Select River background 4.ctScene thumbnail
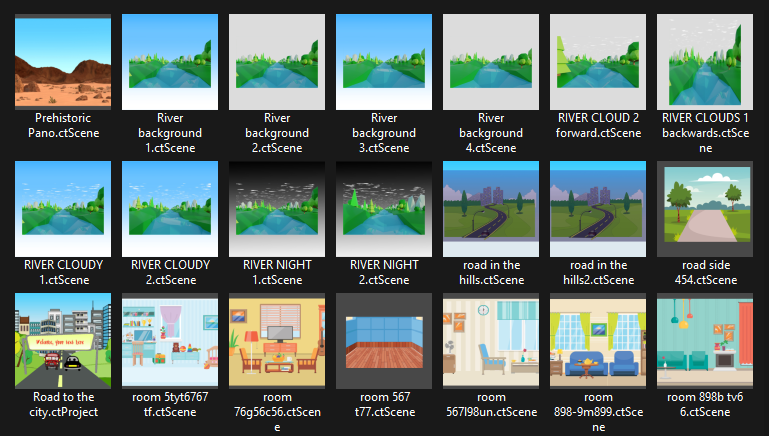 tap(491, 62)
